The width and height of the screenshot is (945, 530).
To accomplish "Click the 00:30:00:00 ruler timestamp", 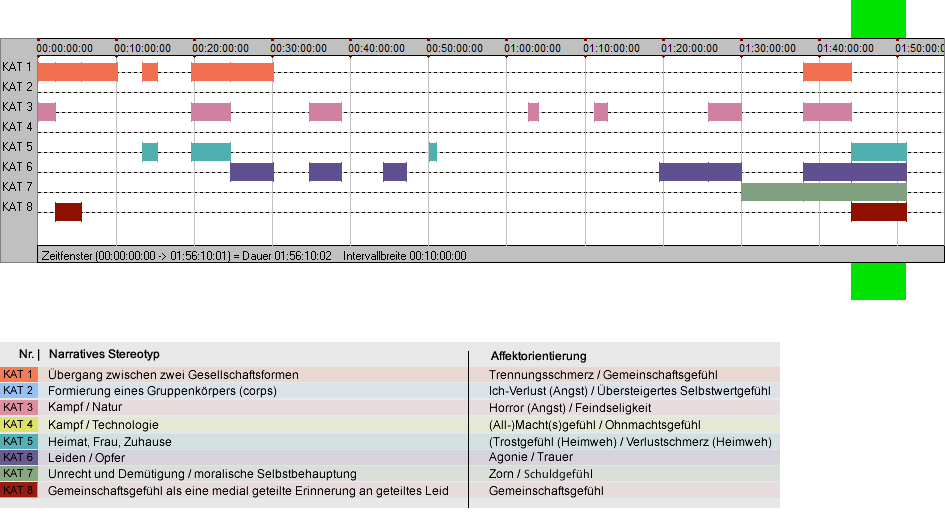I will click(298, 48).
